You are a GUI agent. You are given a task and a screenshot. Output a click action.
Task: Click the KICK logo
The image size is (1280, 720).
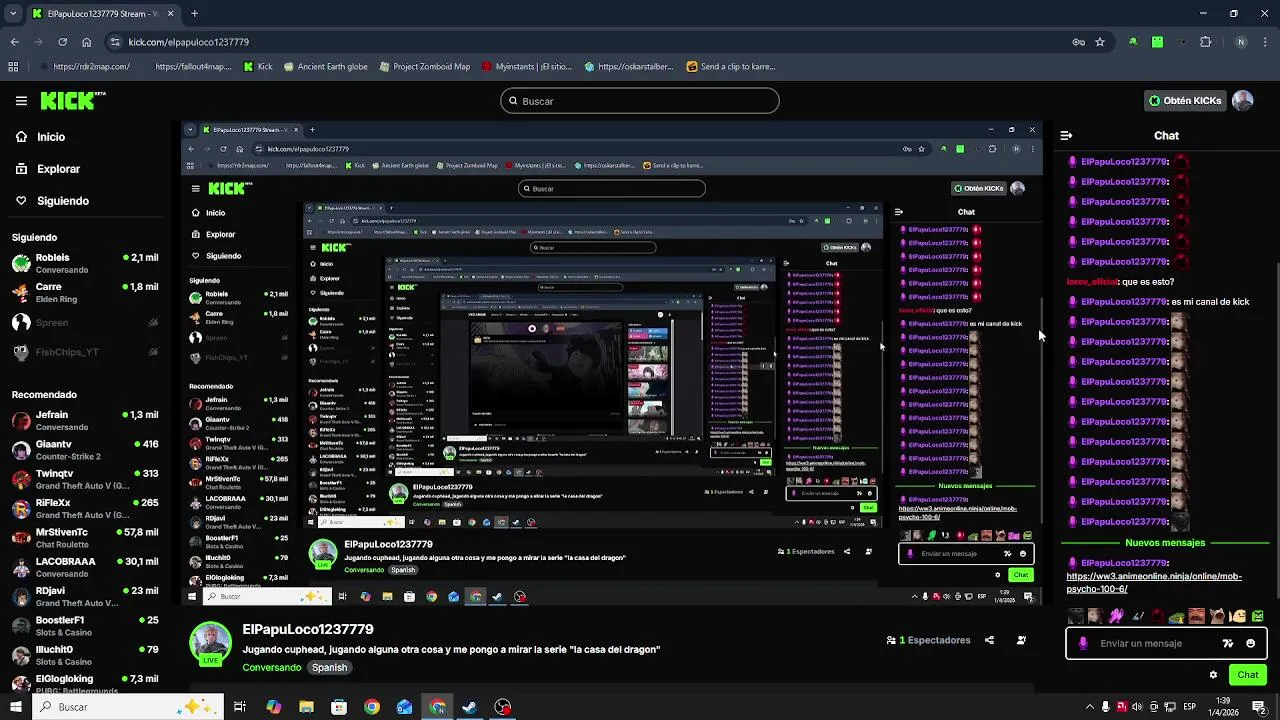72,100
